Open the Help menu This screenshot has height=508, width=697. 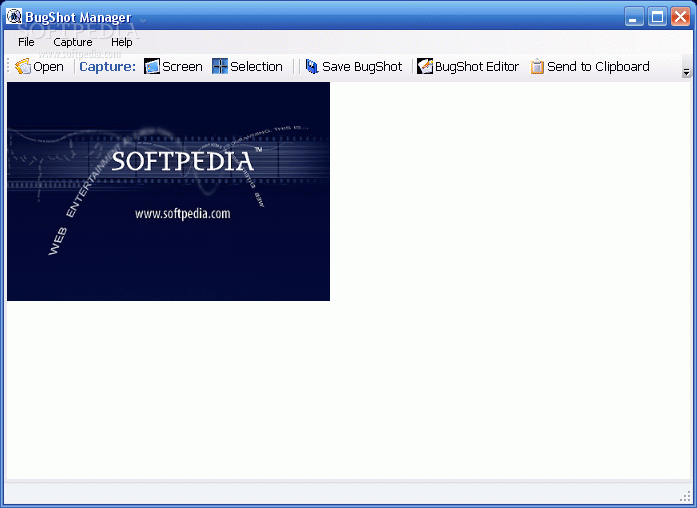click(x=122, y=42)
